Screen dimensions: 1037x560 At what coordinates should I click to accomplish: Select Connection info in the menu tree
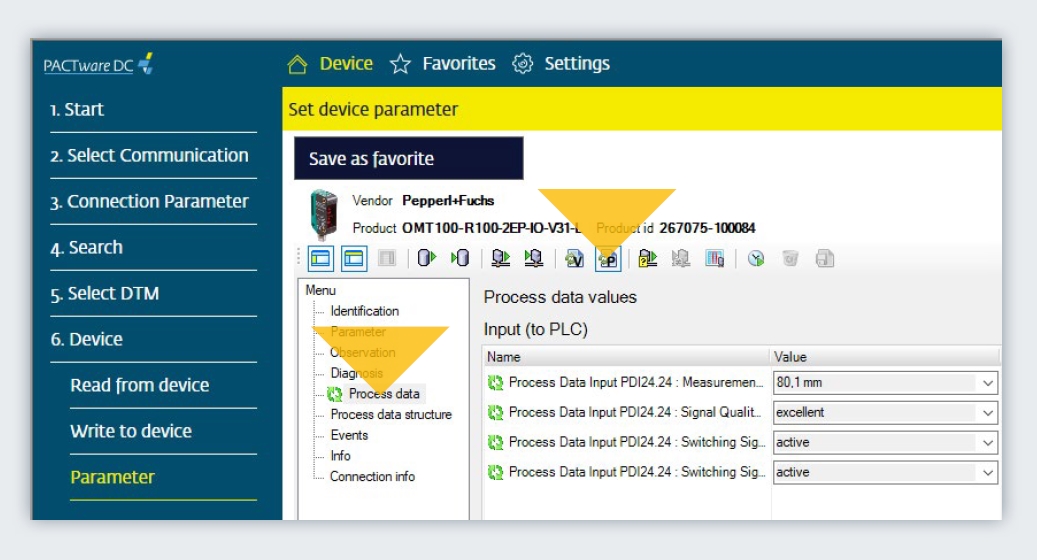coord(372,476)
